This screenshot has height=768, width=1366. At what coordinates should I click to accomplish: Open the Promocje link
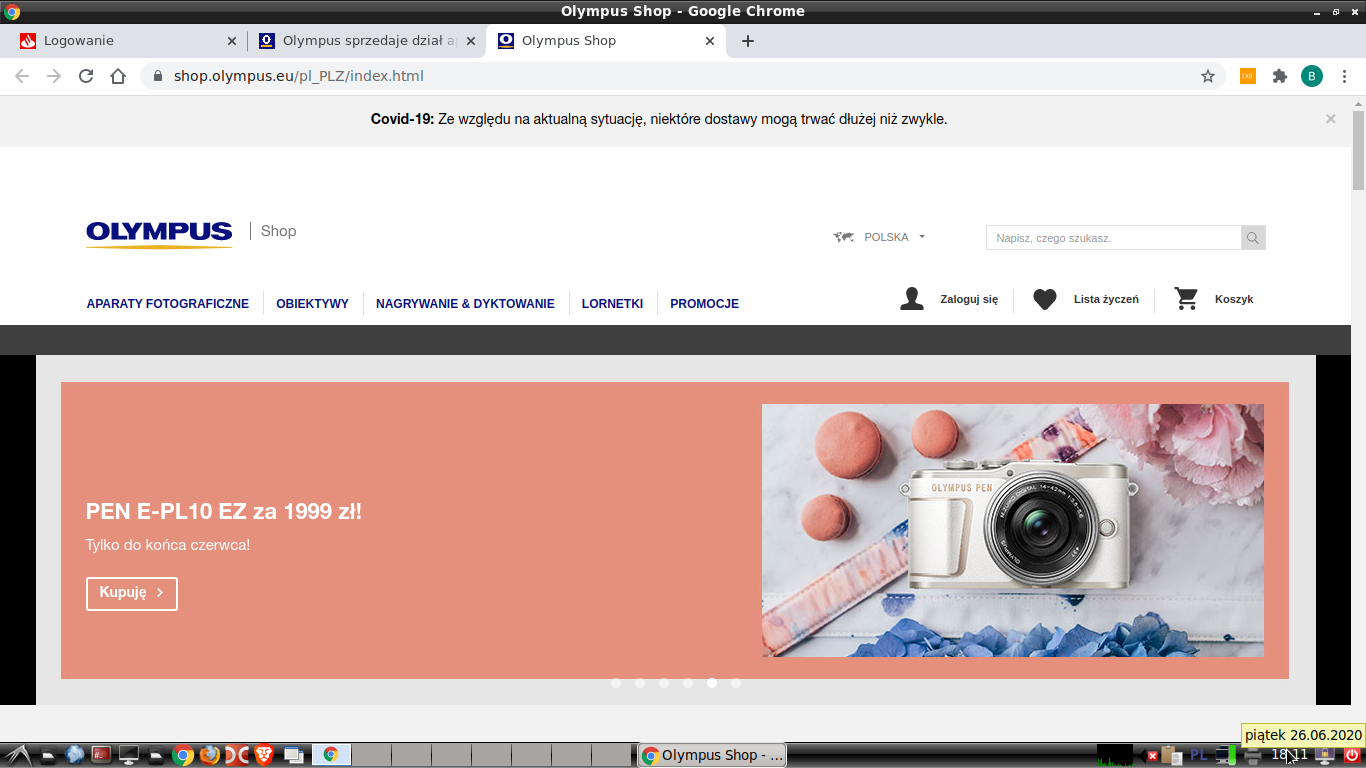click(704, 304)
